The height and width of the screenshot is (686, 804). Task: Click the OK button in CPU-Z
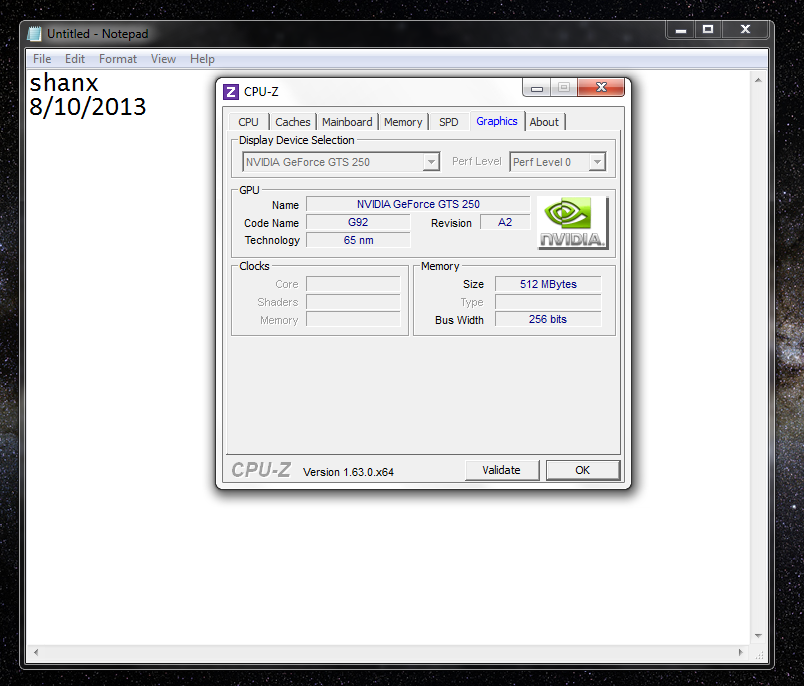tap(582, 470)
